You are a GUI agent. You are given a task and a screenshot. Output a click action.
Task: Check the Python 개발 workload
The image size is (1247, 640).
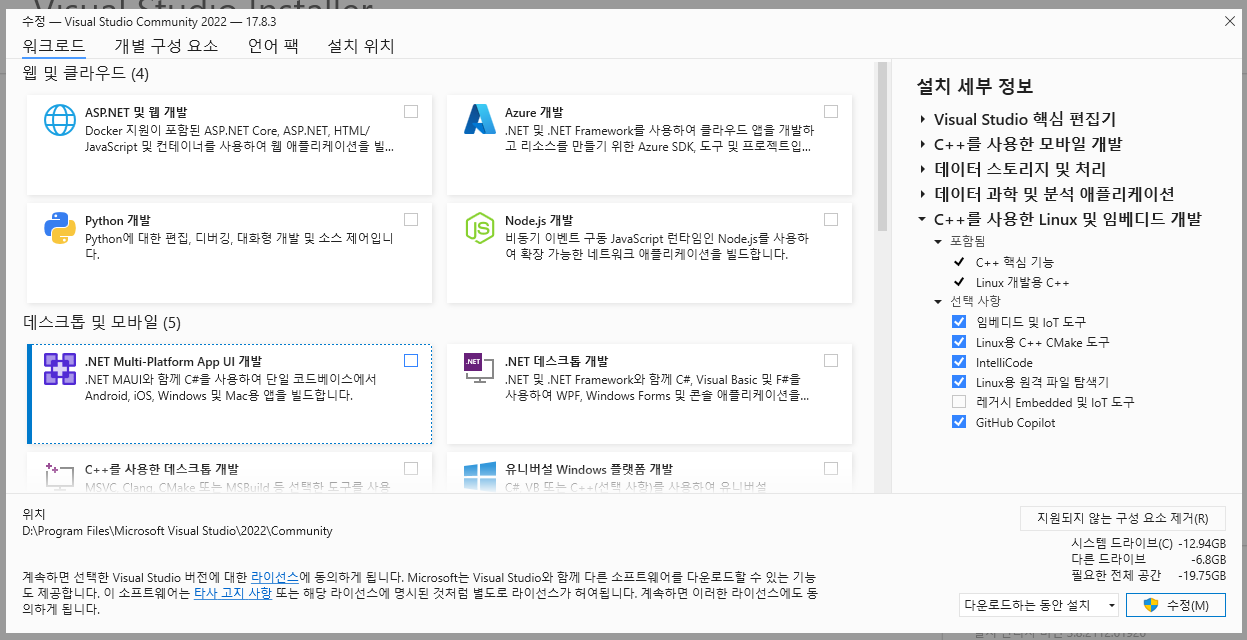[411, 220]
